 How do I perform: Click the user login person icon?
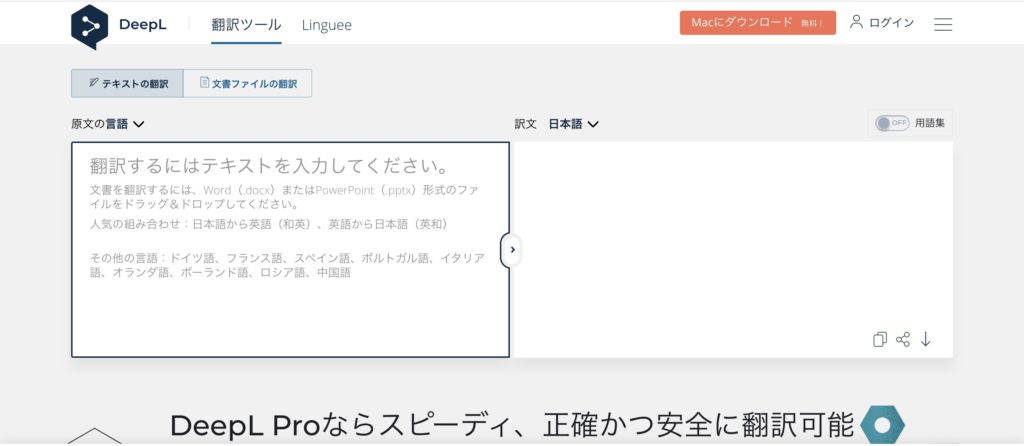click(x=856, y=22)
